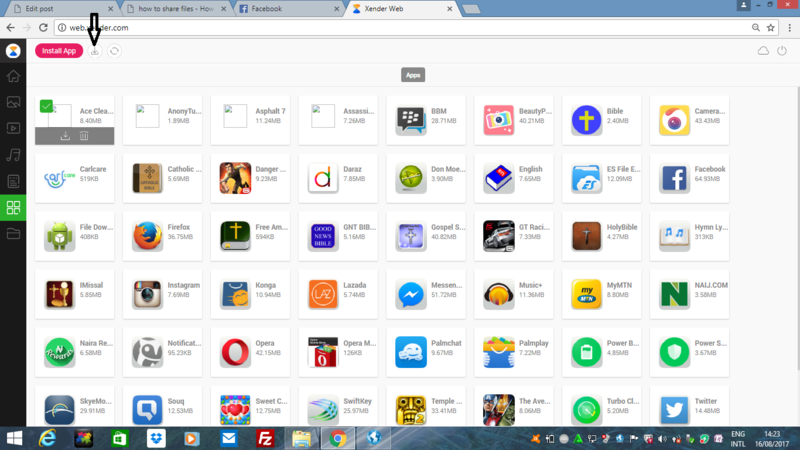Image resolution: width=800 pixels, height=450 pixels.
Task: Click the Install App button
Action: click(59, 51)
